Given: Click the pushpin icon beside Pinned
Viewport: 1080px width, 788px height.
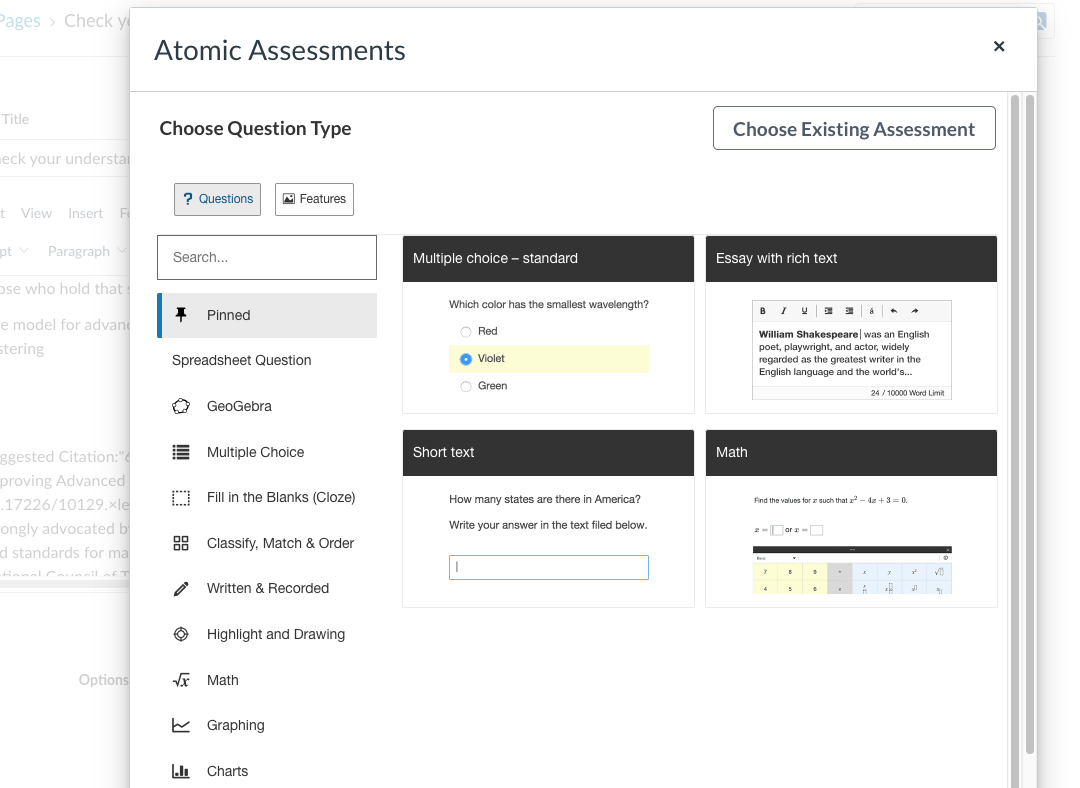Looking at the screenshot, I should point(181,315).
